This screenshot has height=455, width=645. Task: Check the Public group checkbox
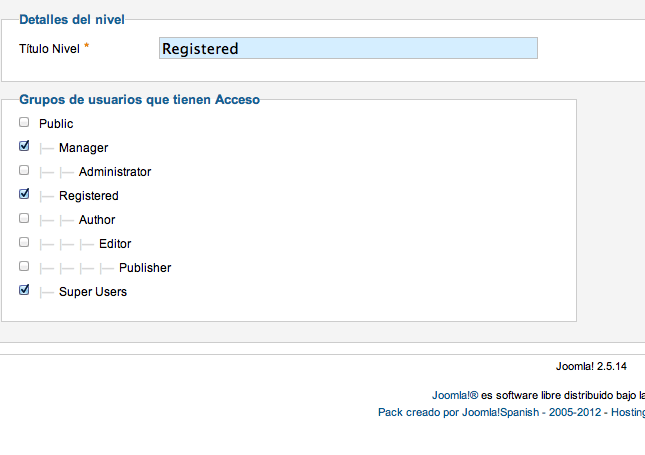pos(24,122)
